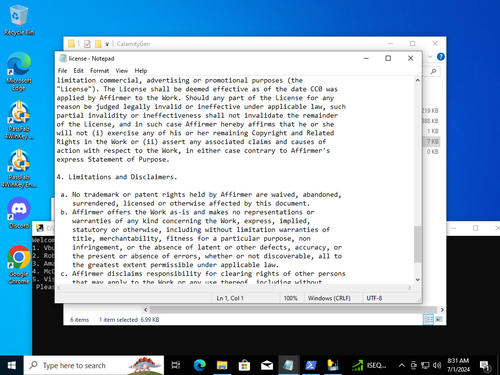The height and width of the screenshot is (375, 500).
Task: Maximize the Notepad window
Action: [388, 58]
